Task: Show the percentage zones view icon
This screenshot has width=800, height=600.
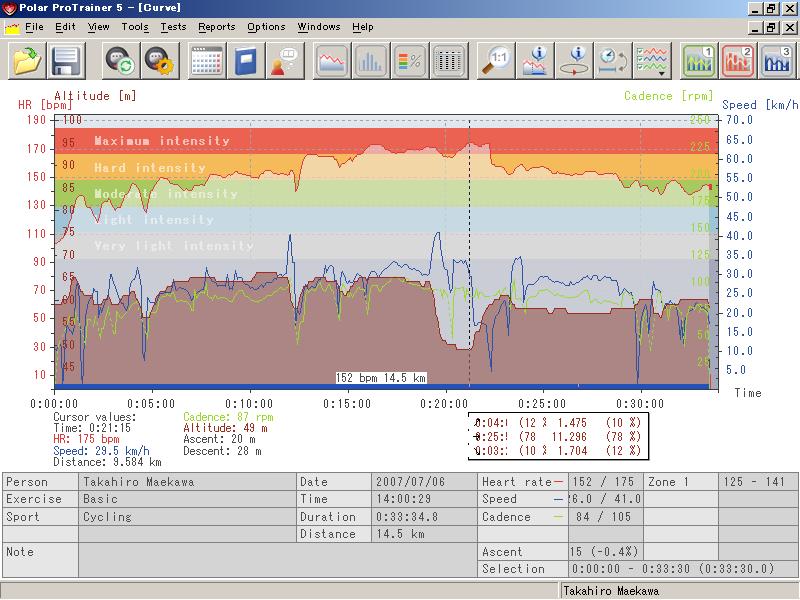Action: [x=410, y=61]
